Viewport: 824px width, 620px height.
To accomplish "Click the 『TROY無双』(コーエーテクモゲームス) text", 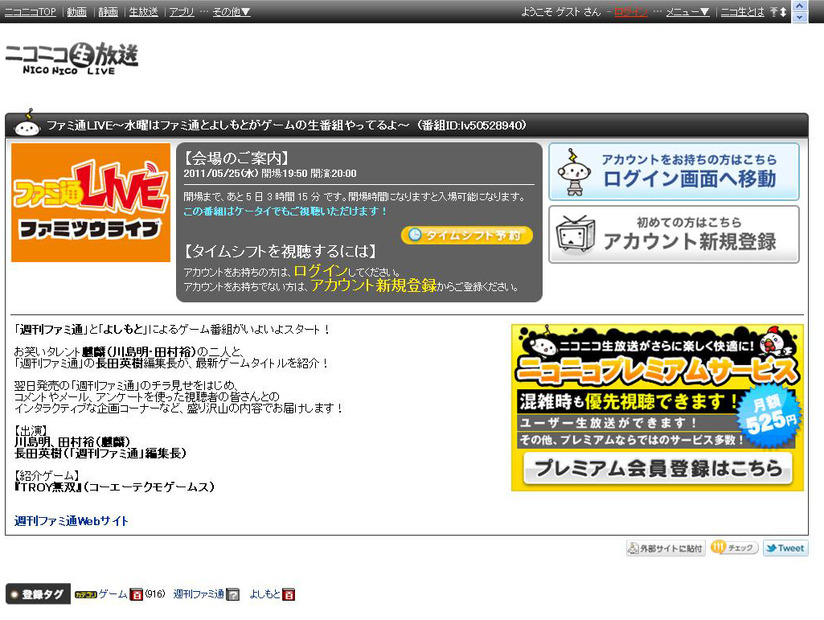I will pyautogui.click(x=114, y=487).
